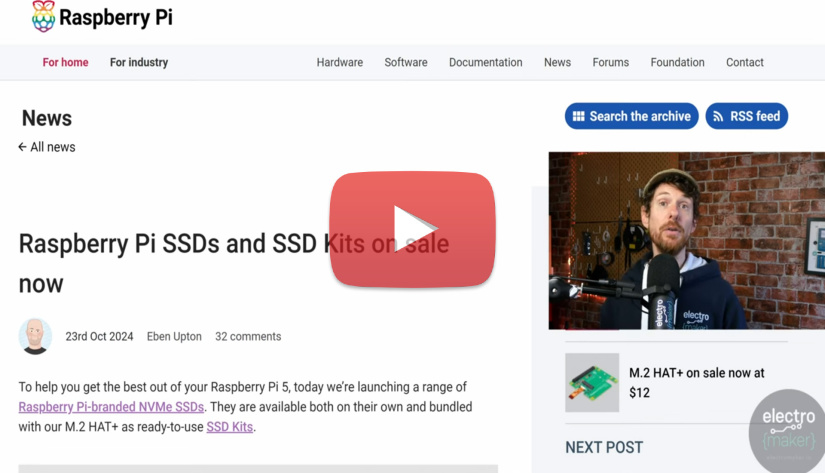This screenshot has width=825, height=473.
Task: Go back via All news link
Action: tap(47, 147)
